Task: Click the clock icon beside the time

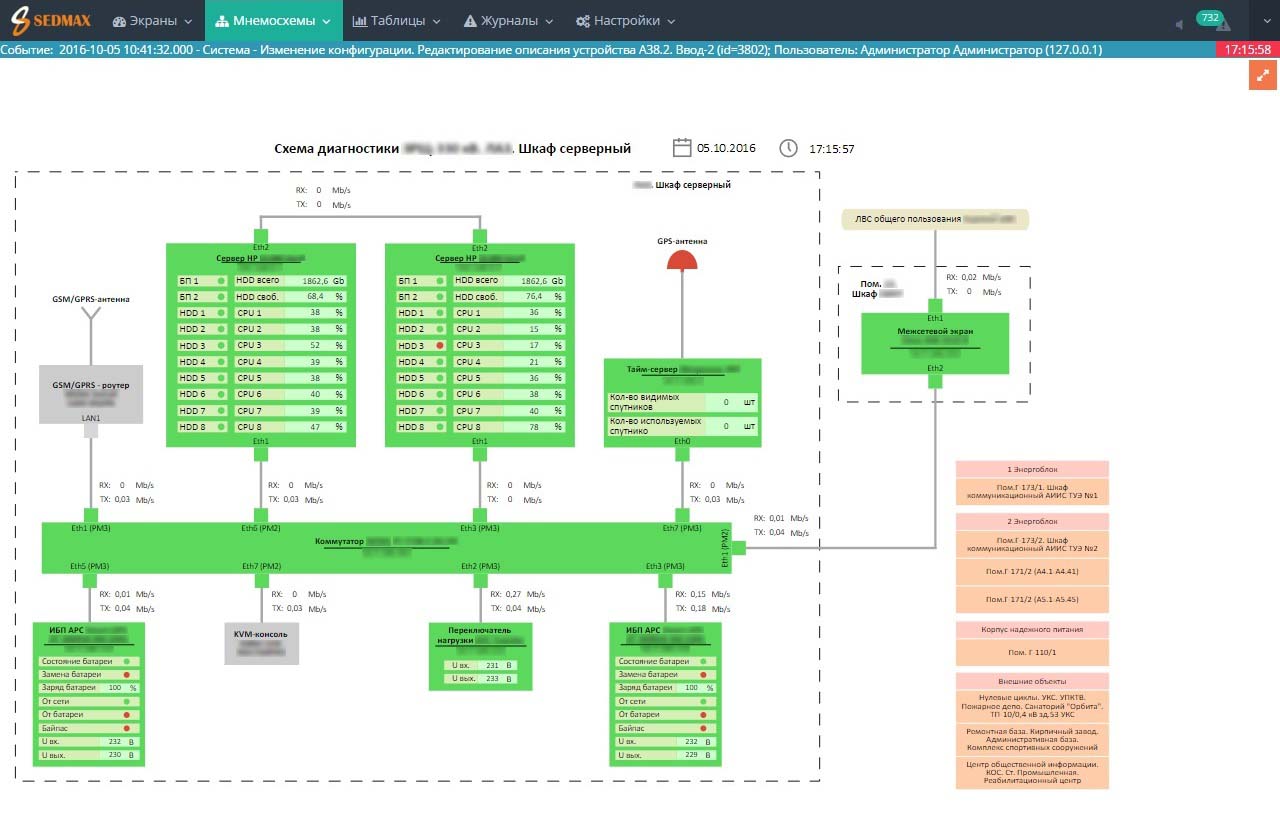Action: click(788, 148)
